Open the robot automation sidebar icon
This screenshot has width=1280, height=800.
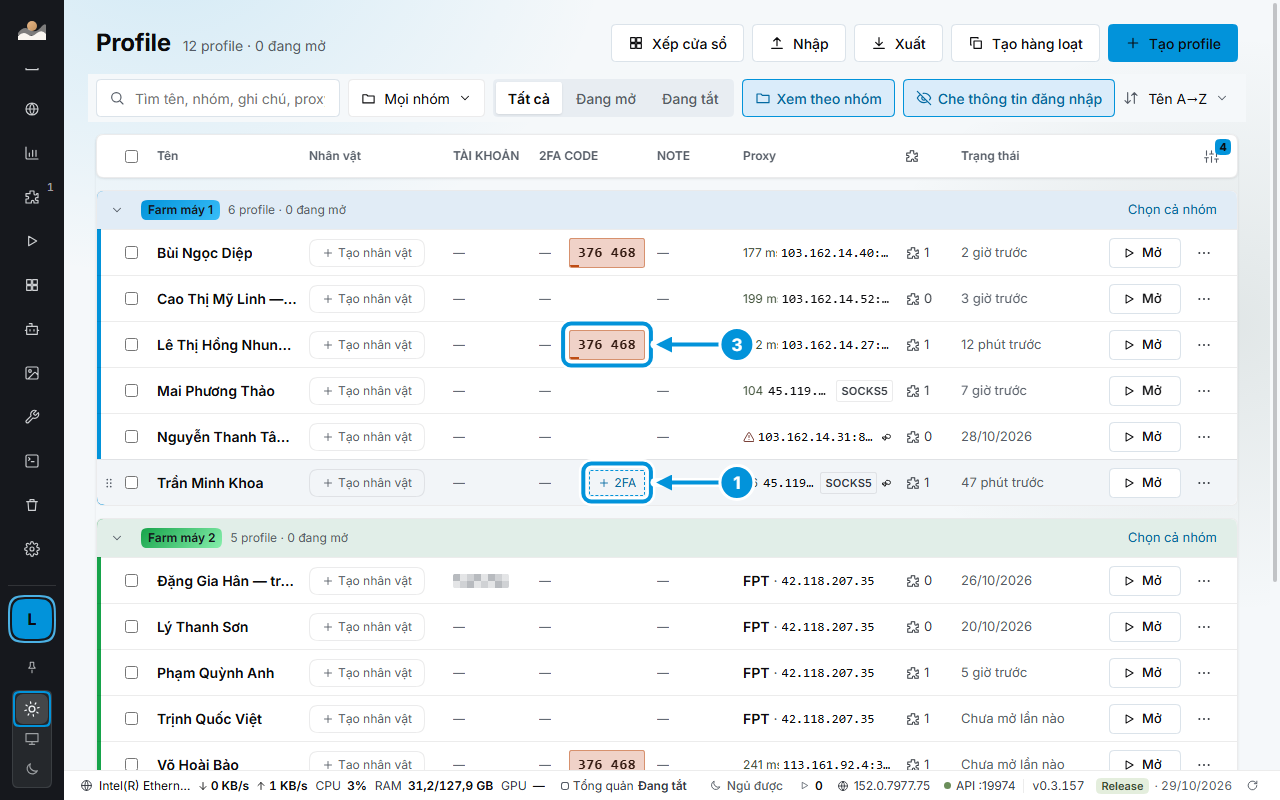tap(32, 329)
